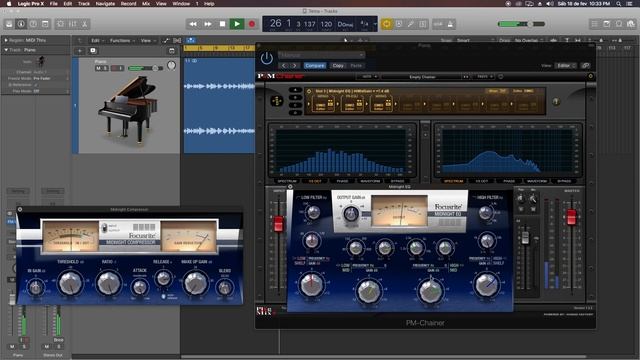
Task: Open the Smart Controls button
Action: tap(60, 24)
